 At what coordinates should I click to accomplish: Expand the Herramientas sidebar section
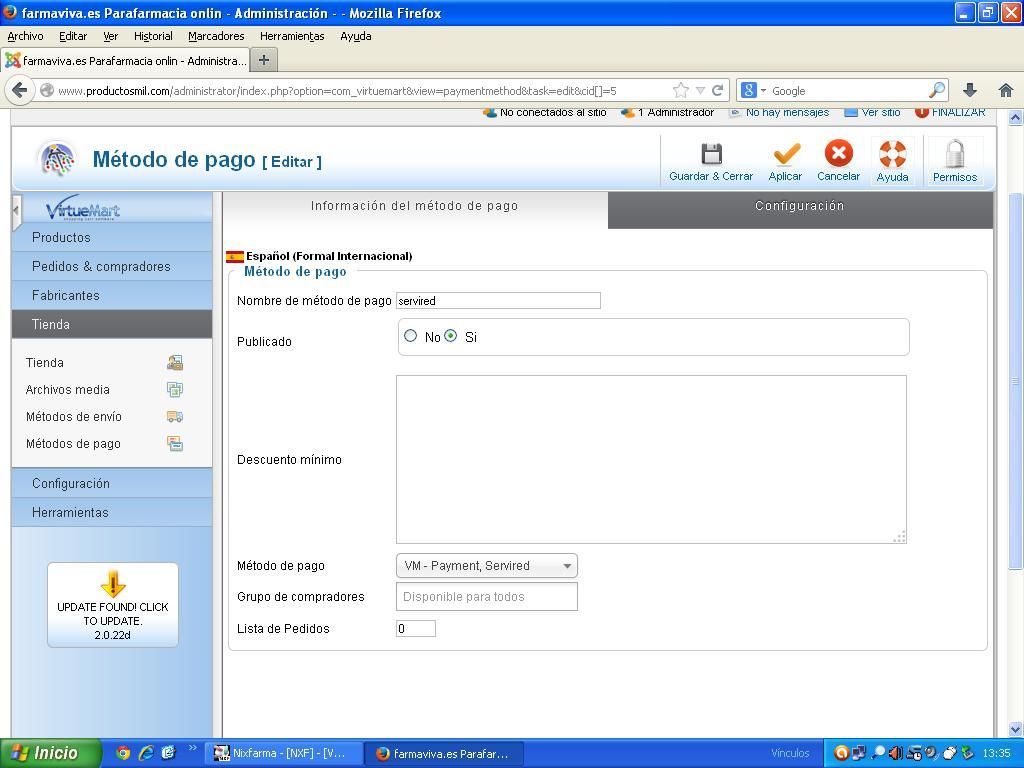click(112, 512)
